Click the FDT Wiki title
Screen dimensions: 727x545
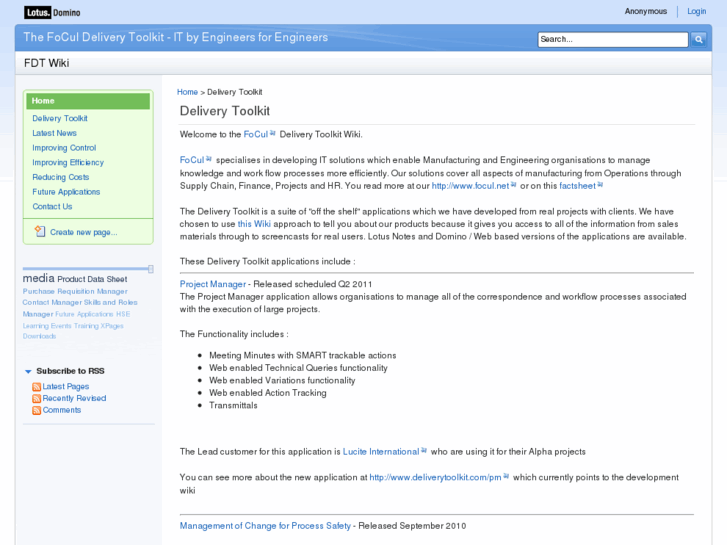[x=46, y=63]
